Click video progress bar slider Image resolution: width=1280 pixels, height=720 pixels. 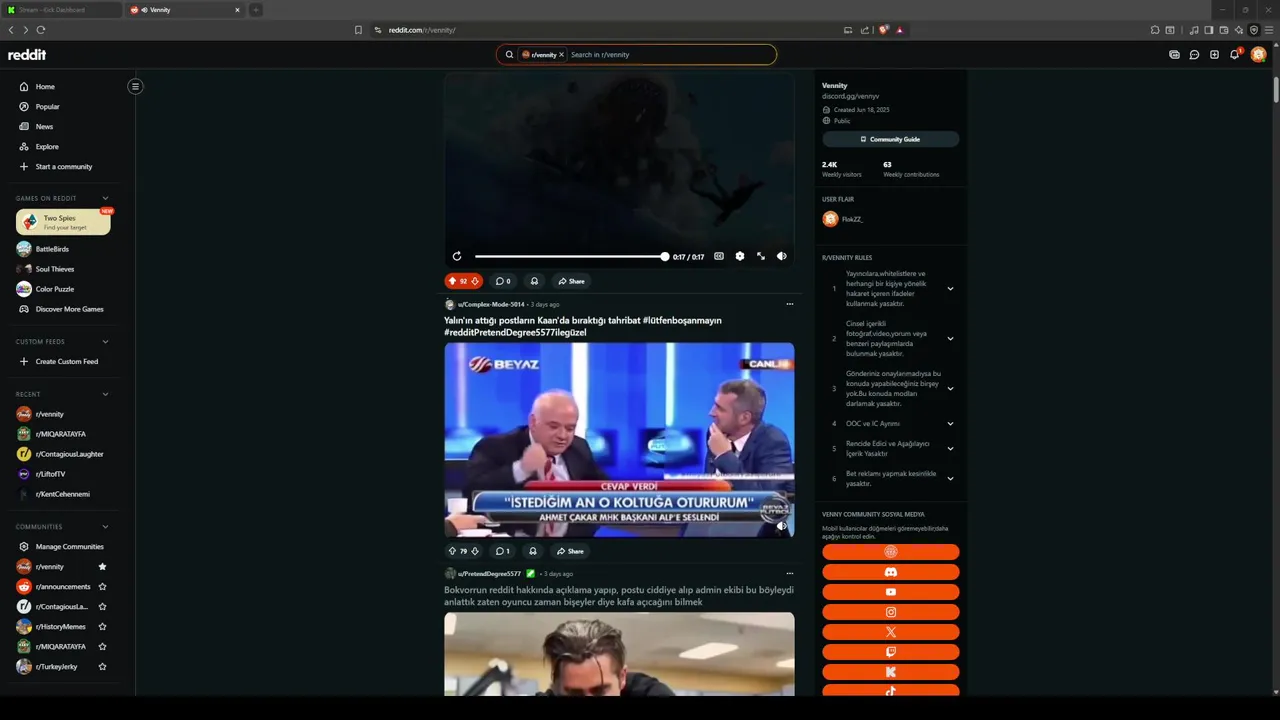[x=570, y=256]
